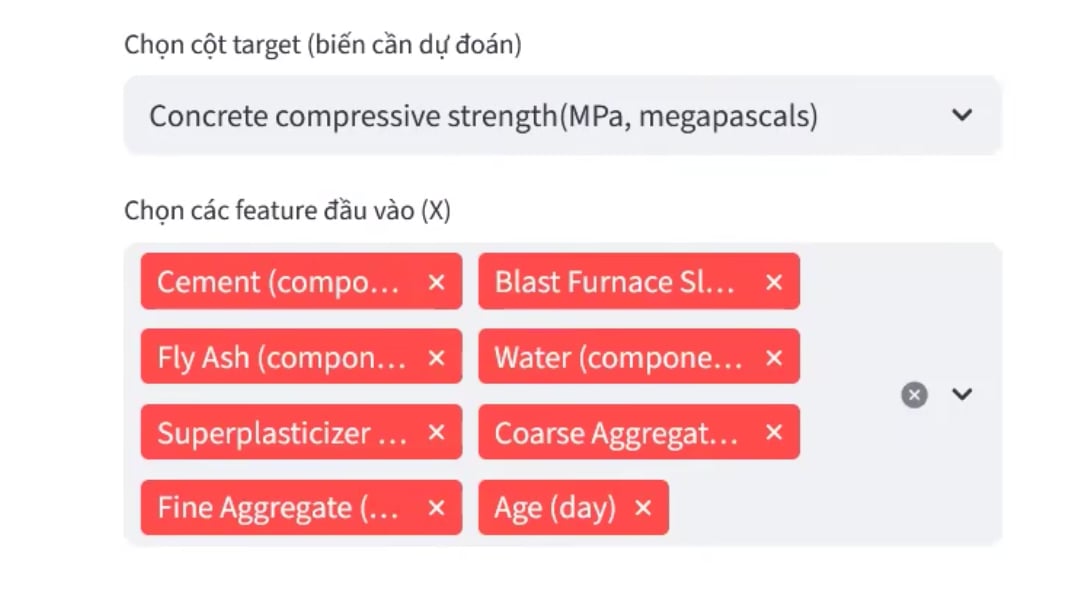Click the Coarse Aggregate tag label
The image size is (1071, 614).
click(616, 433)
